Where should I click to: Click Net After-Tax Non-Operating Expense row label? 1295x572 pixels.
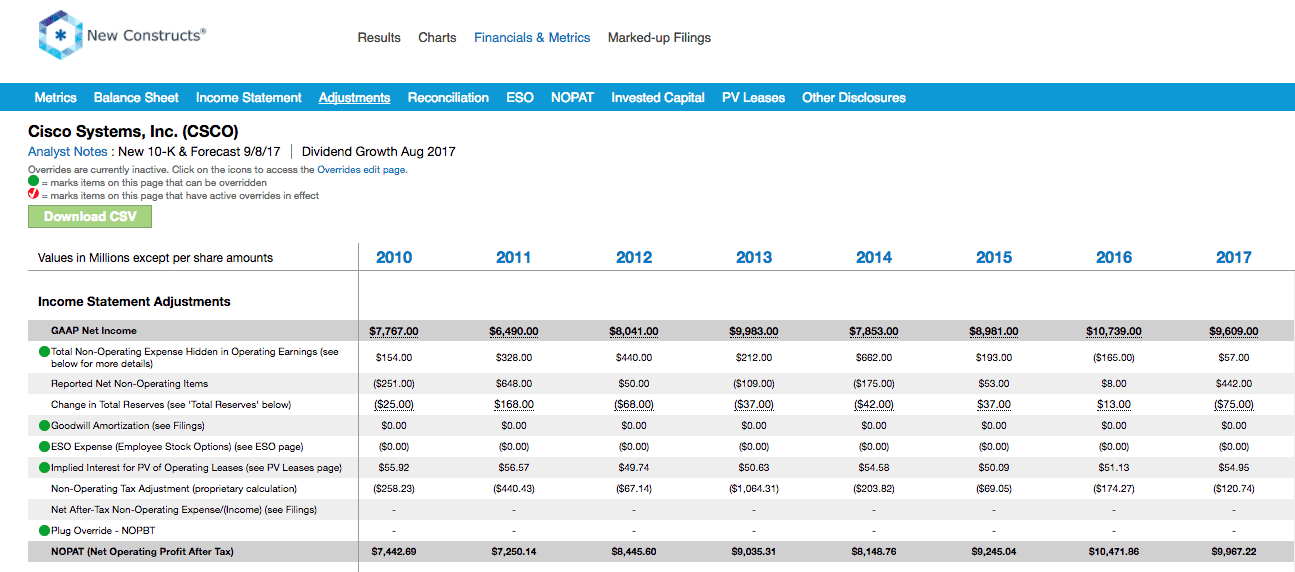(184, 510)
